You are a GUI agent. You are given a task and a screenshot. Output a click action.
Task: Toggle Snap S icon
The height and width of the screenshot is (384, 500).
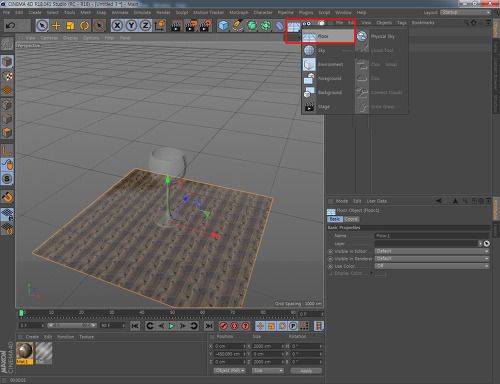pos(7,179)
